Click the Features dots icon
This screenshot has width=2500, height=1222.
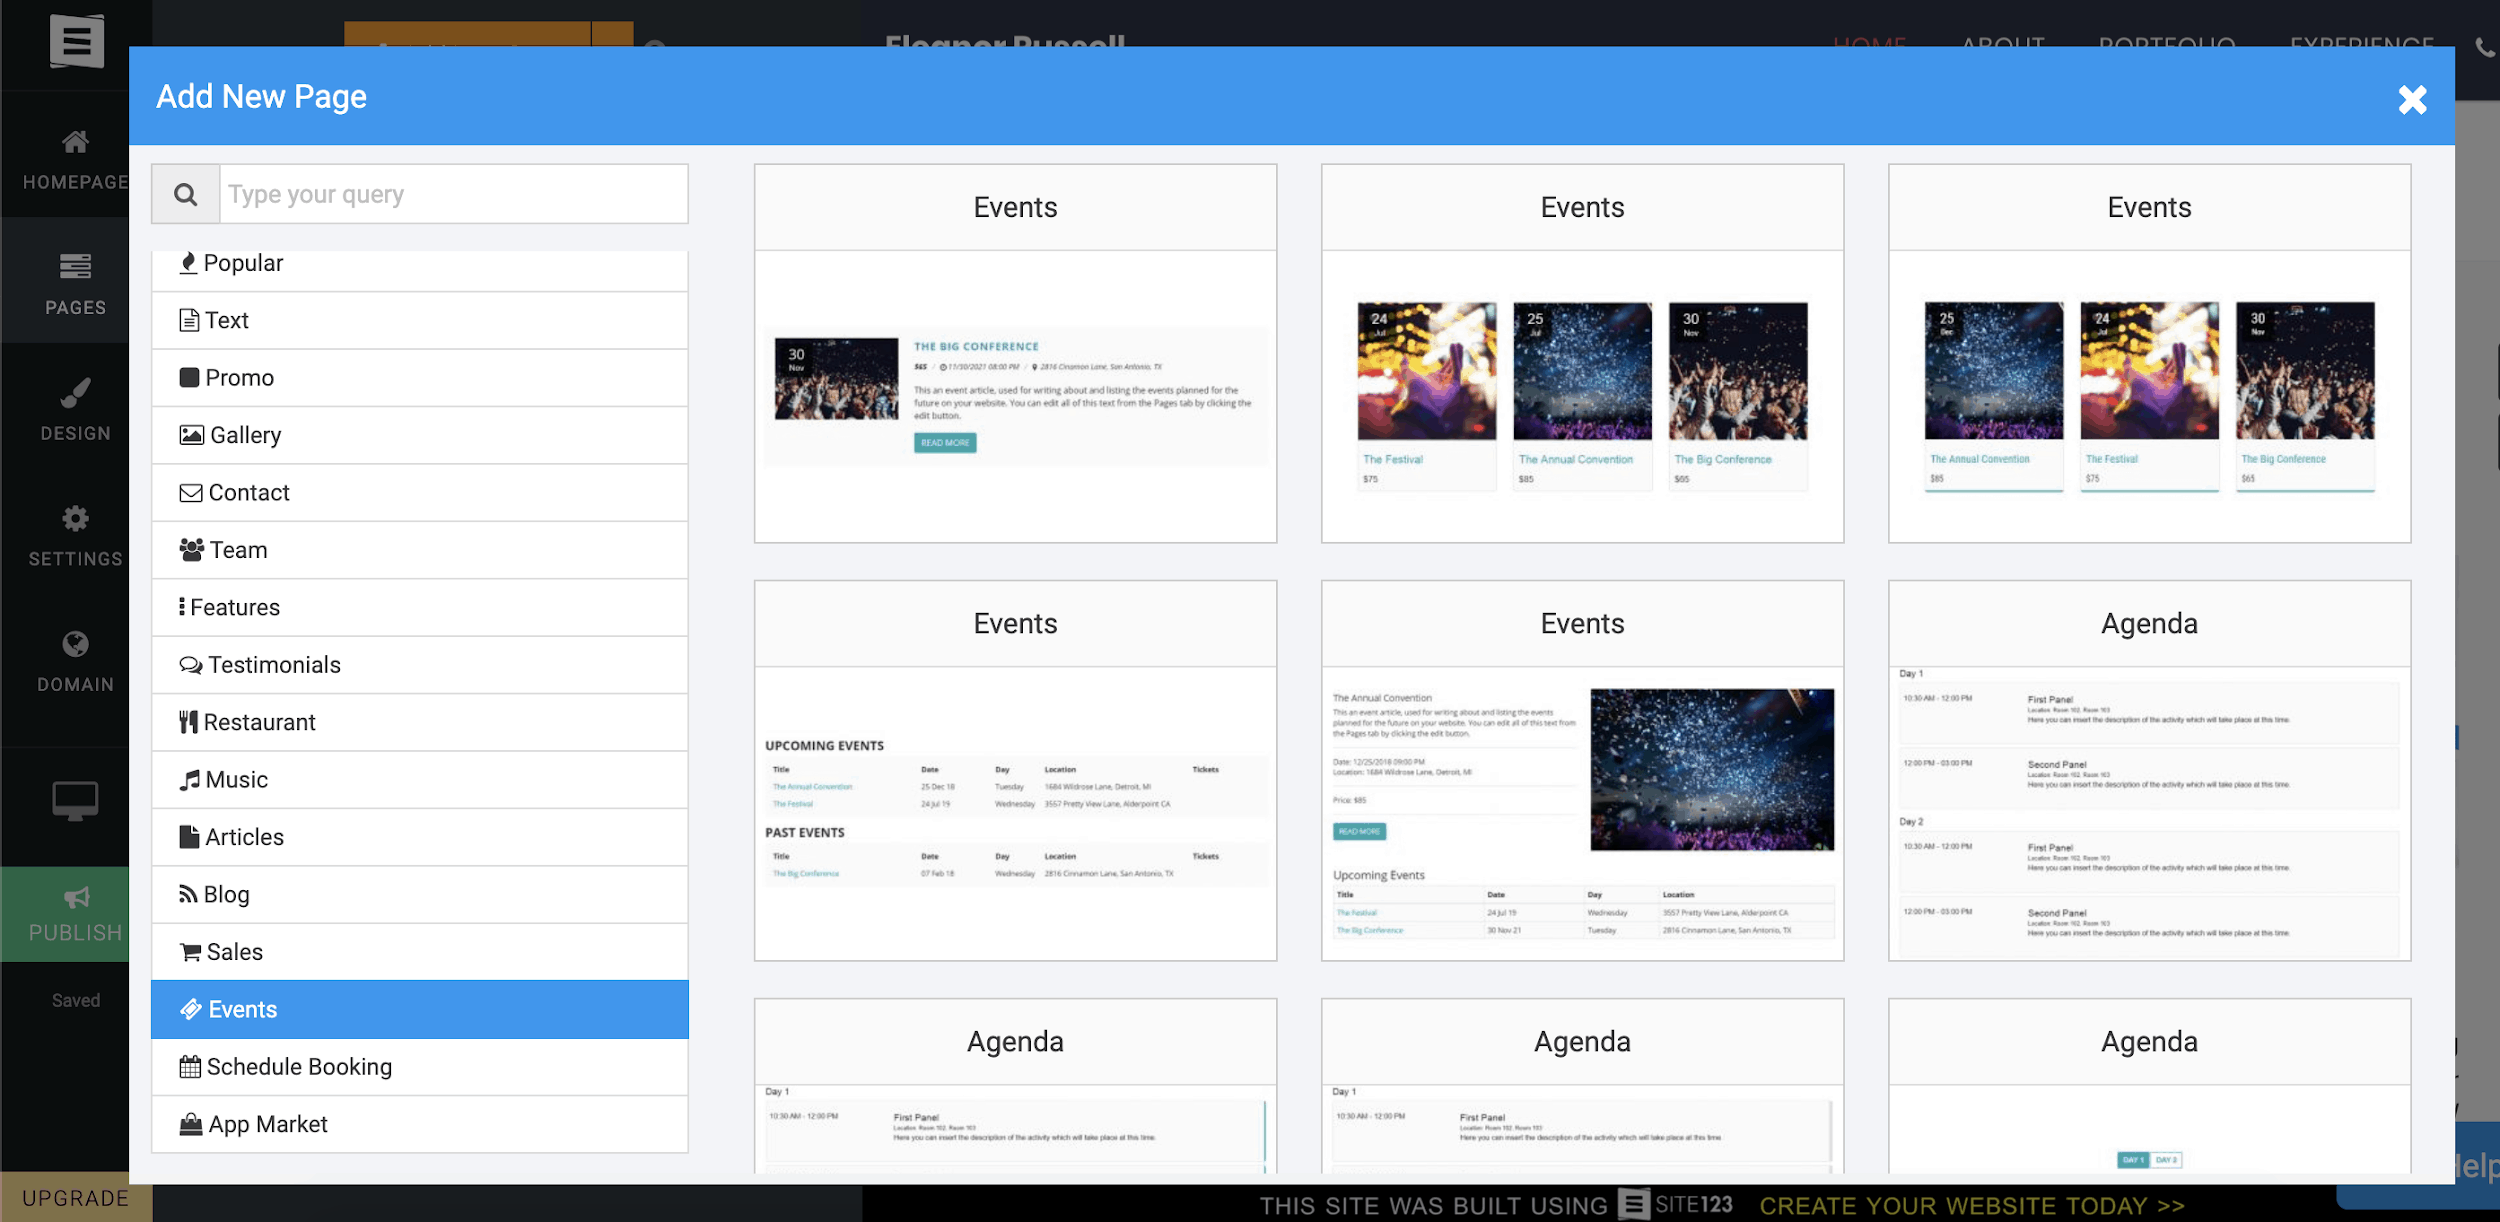[x=182, y=607]
